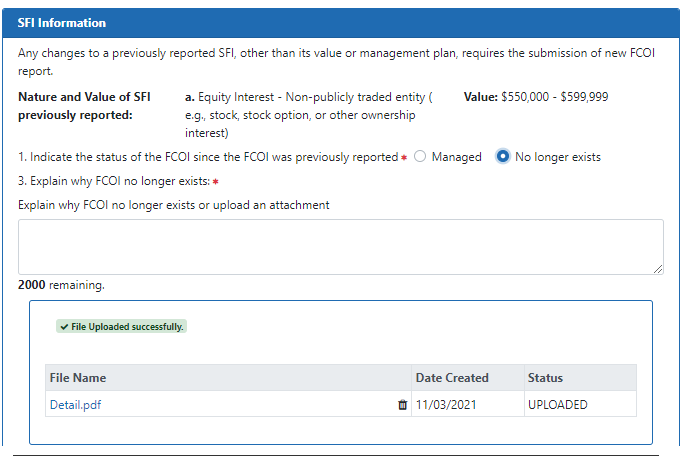
Task: Click the Status column header
Action: [x=545, y=378]
